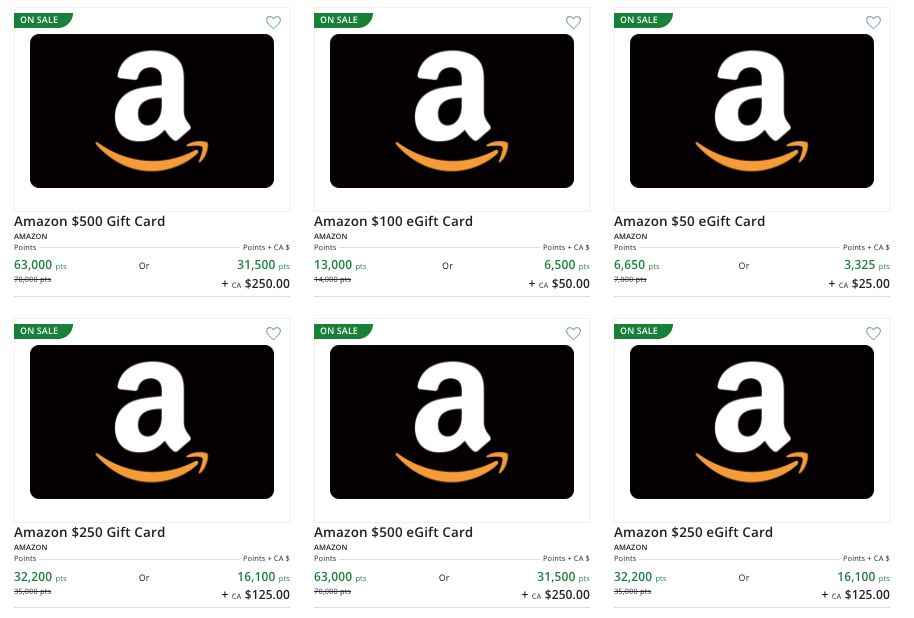
Task: Click heart icon on Amazon $100 eGift Card
Action: (x=573, y=23)
